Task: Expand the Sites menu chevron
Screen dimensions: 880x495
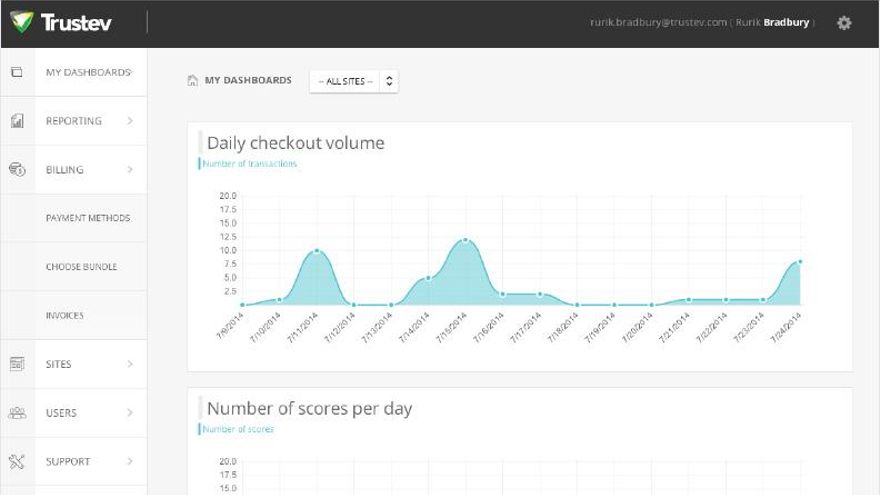Action: 130,365
